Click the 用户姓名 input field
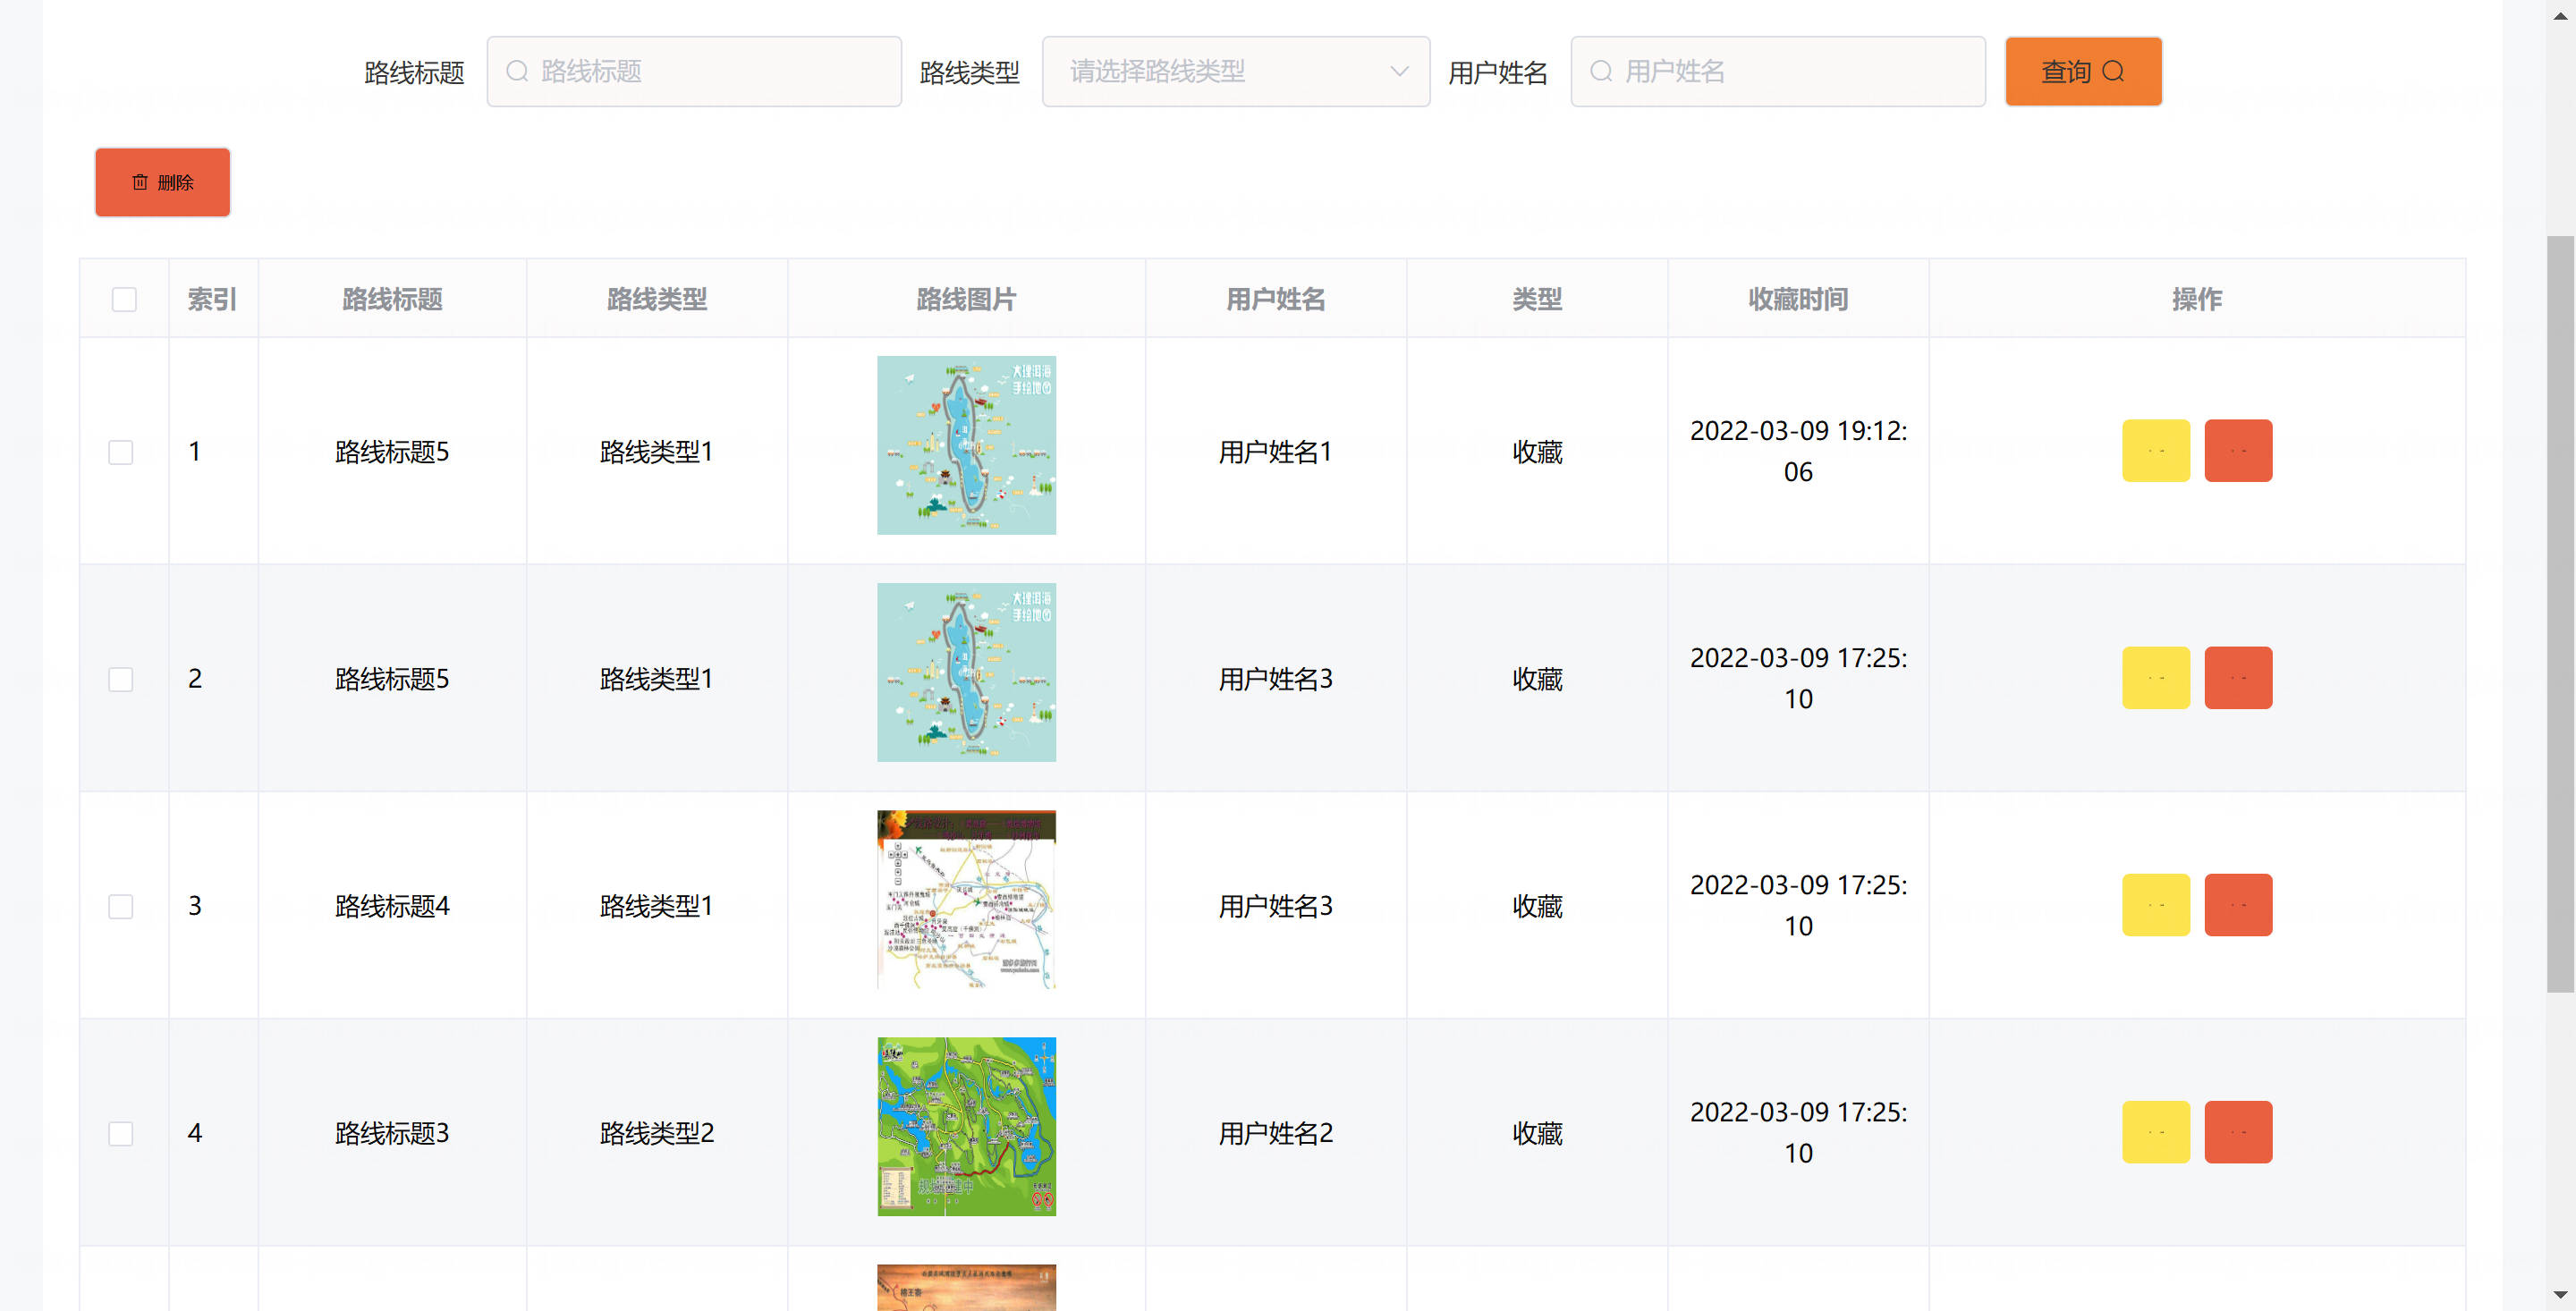The height and width of the screenshot is (1311, 2576). [x=1778, y=71]
